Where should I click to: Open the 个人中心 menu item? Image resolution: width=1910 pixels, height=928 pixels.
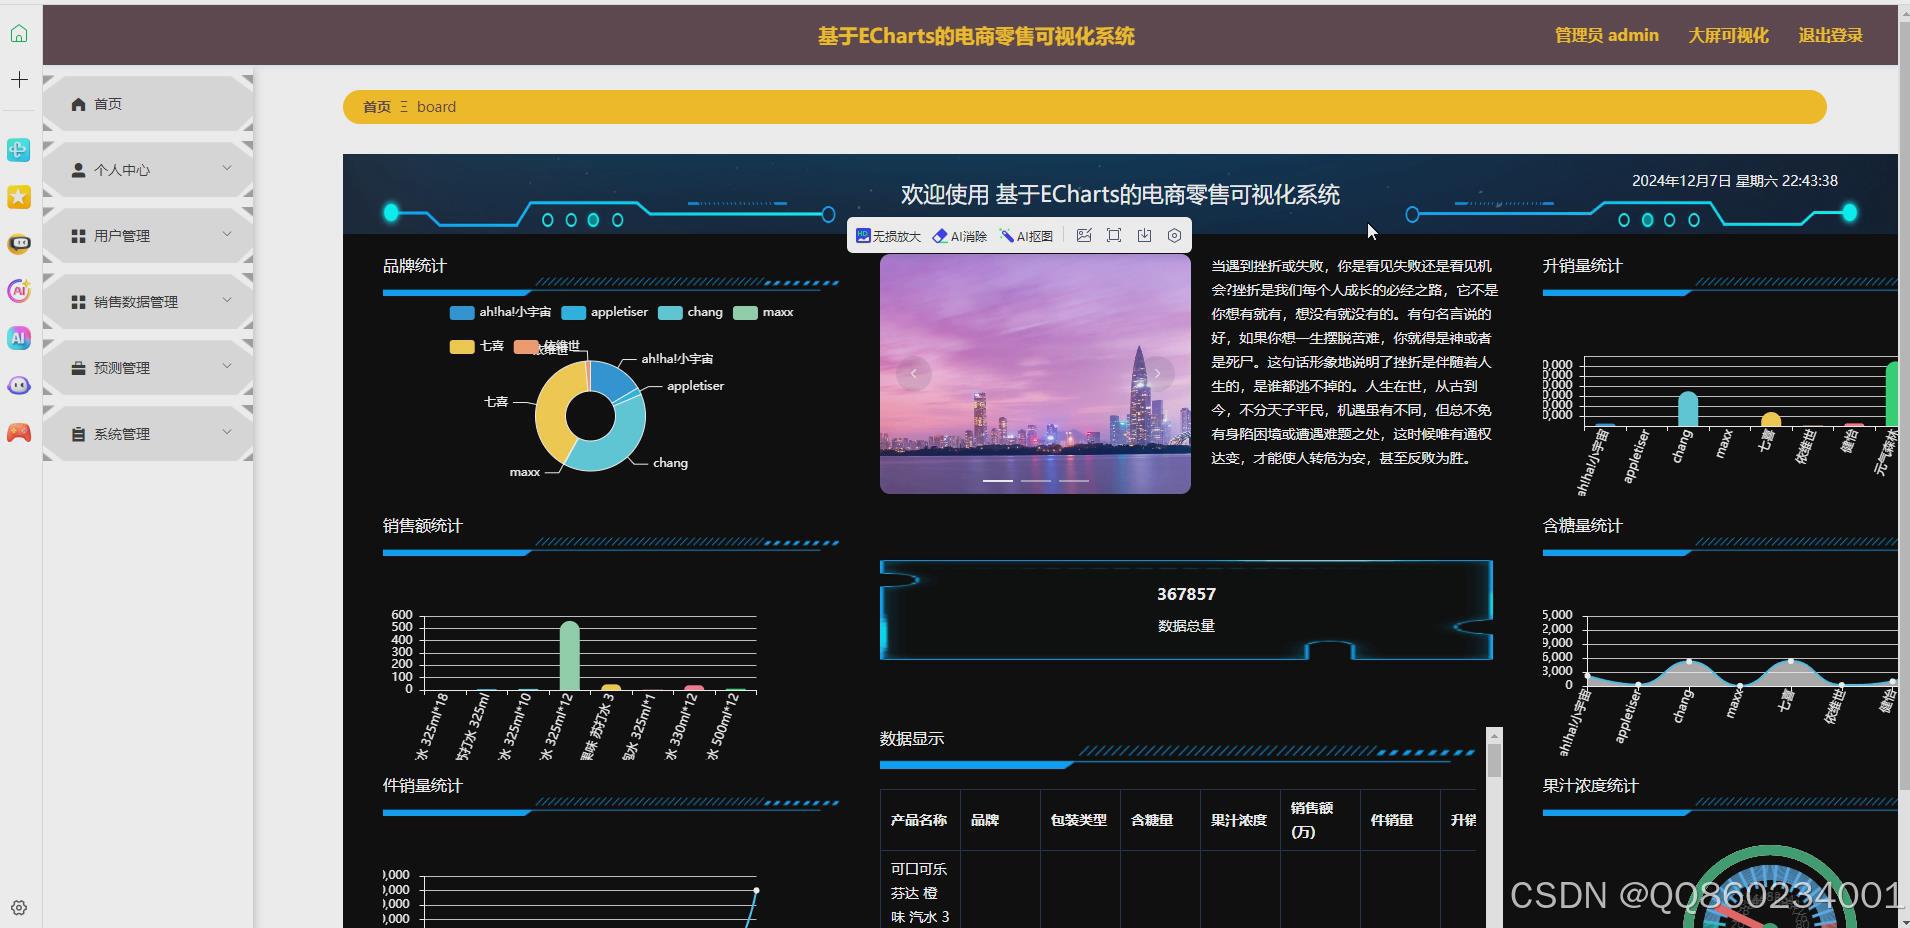point(148,170)
